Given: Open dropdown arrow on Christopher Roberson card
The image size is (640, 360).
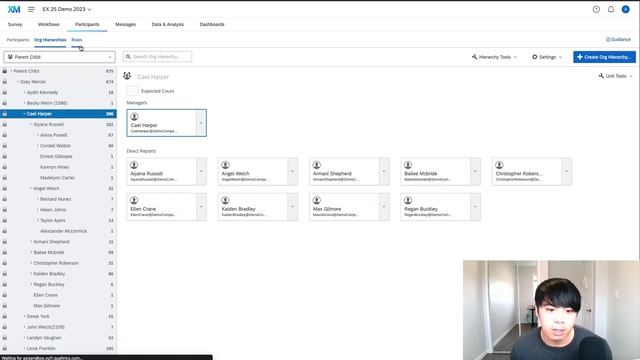Looking at the screenshot, I should [567, 171].
